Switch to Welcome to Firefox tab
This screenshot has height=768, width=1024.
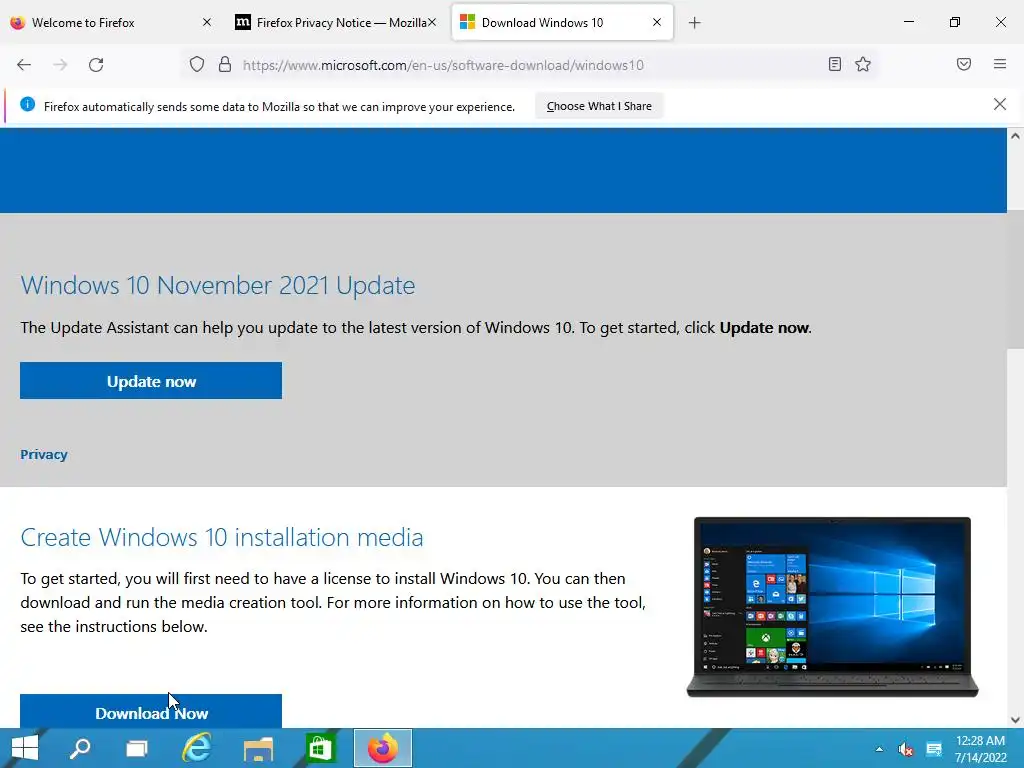click(109, 22)
